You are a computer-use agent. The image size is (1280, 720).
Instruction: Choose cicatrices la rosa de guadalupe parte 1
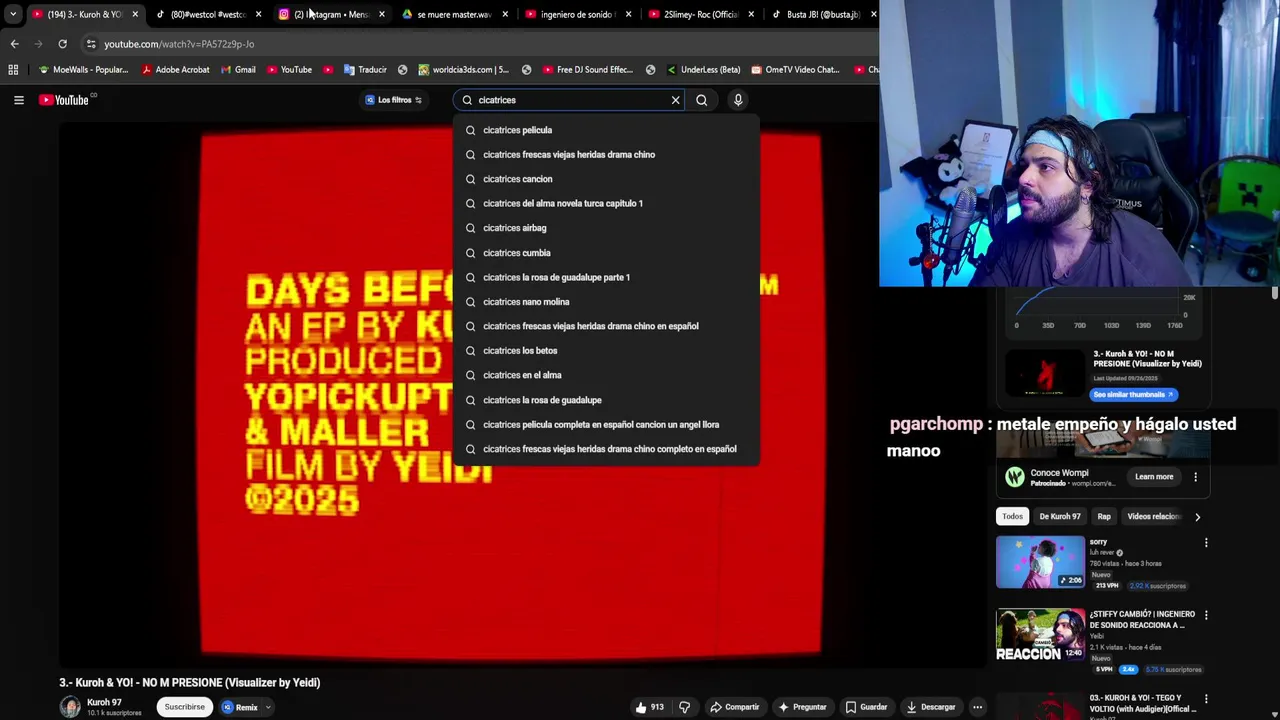click(606, 277)
